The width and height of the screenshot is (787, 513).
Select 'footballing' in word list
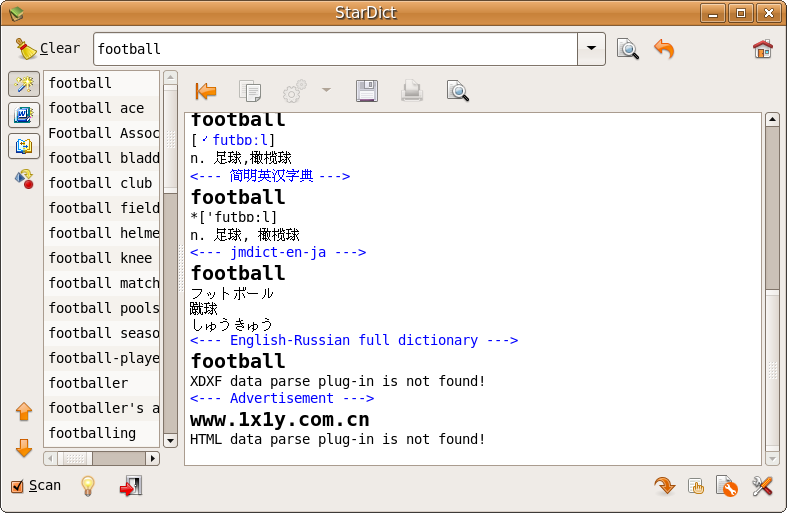click(102, 433)
